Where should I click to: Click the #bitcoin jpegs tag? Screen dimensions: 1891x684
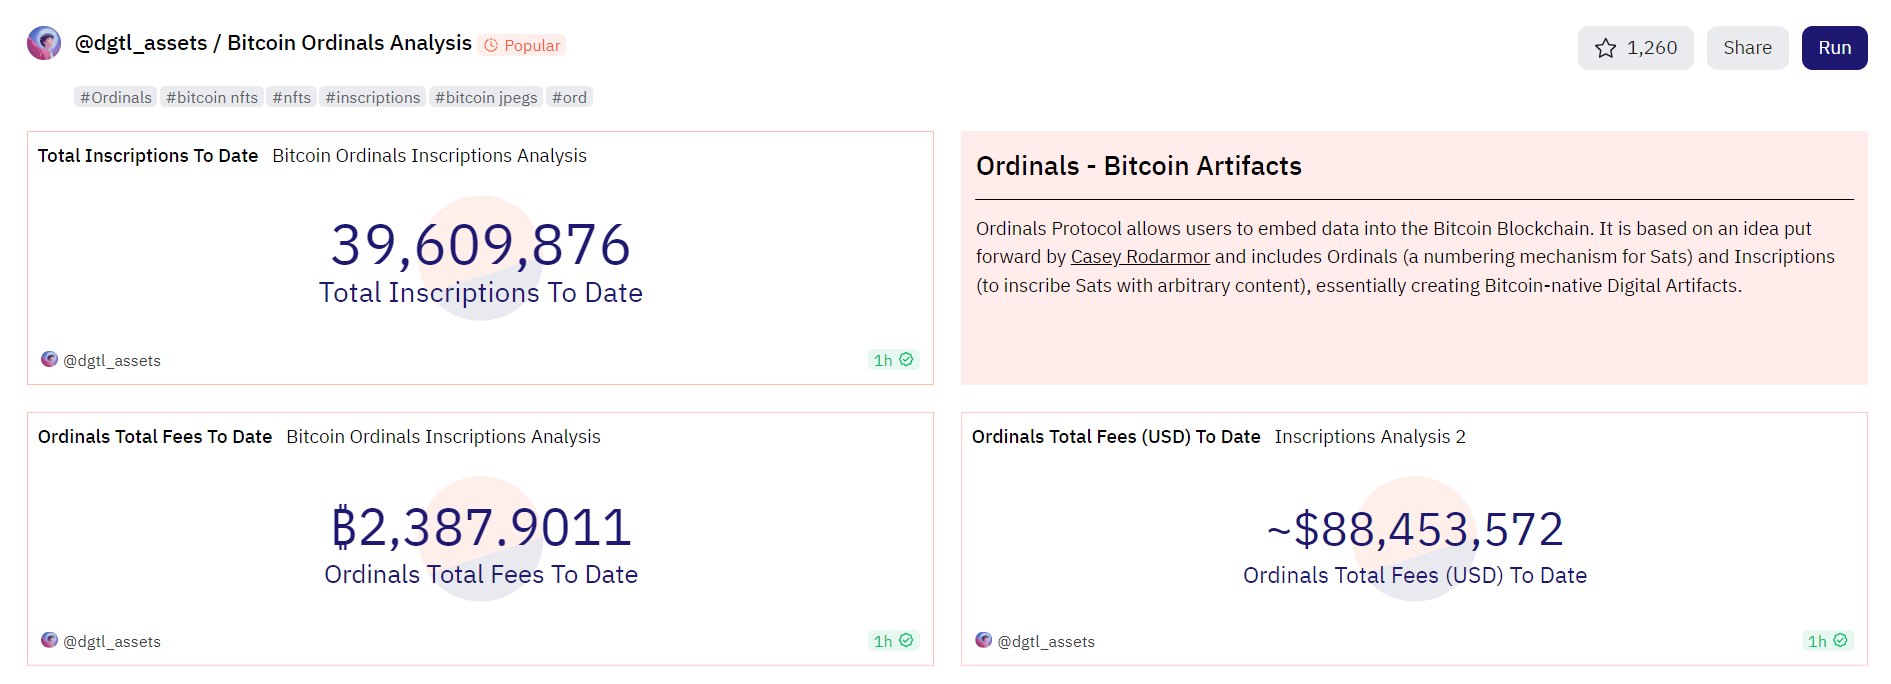(x=485, y=97)
